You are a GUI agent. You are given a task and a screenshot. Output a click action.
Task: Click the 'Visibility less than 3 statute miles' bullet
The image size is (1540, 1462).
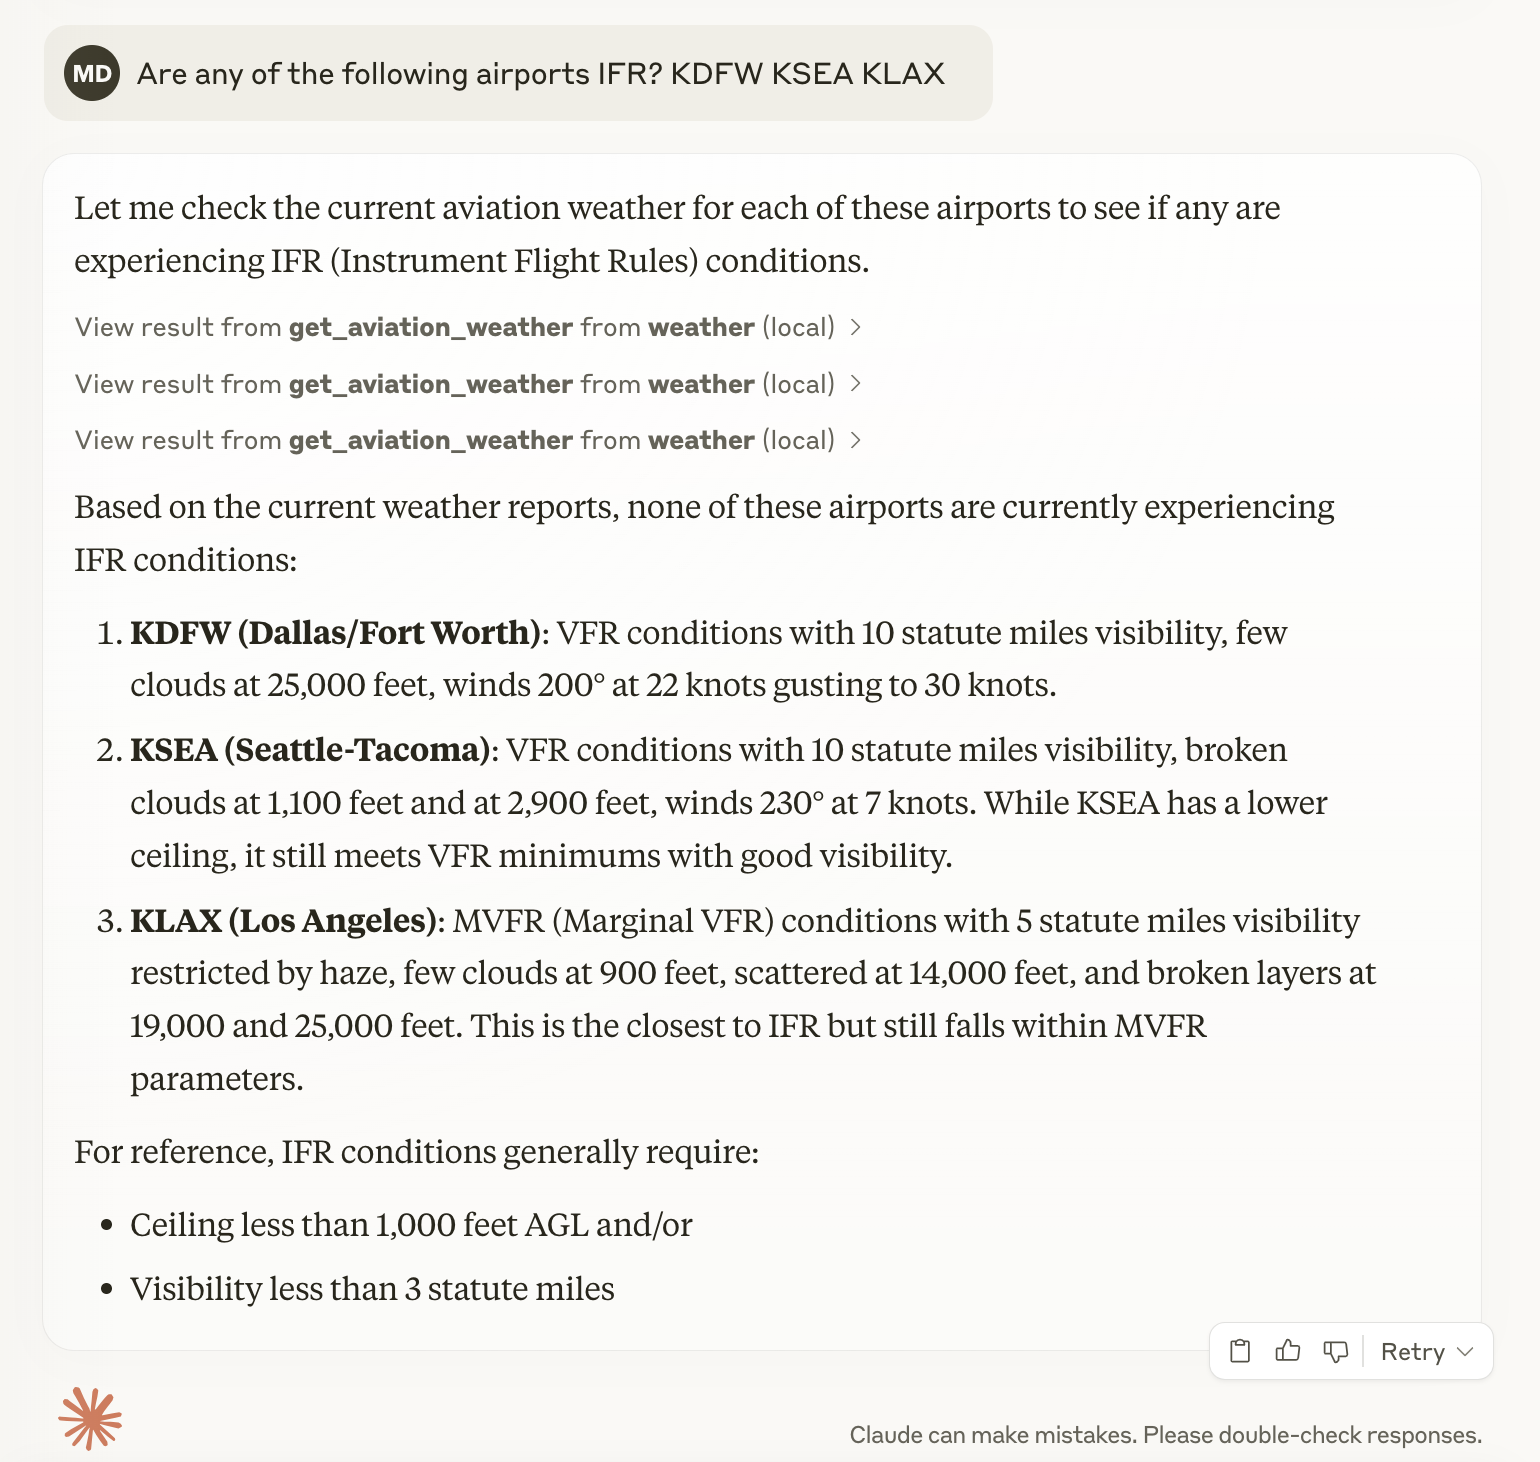pyautogui.click(x=372, y=1289)
